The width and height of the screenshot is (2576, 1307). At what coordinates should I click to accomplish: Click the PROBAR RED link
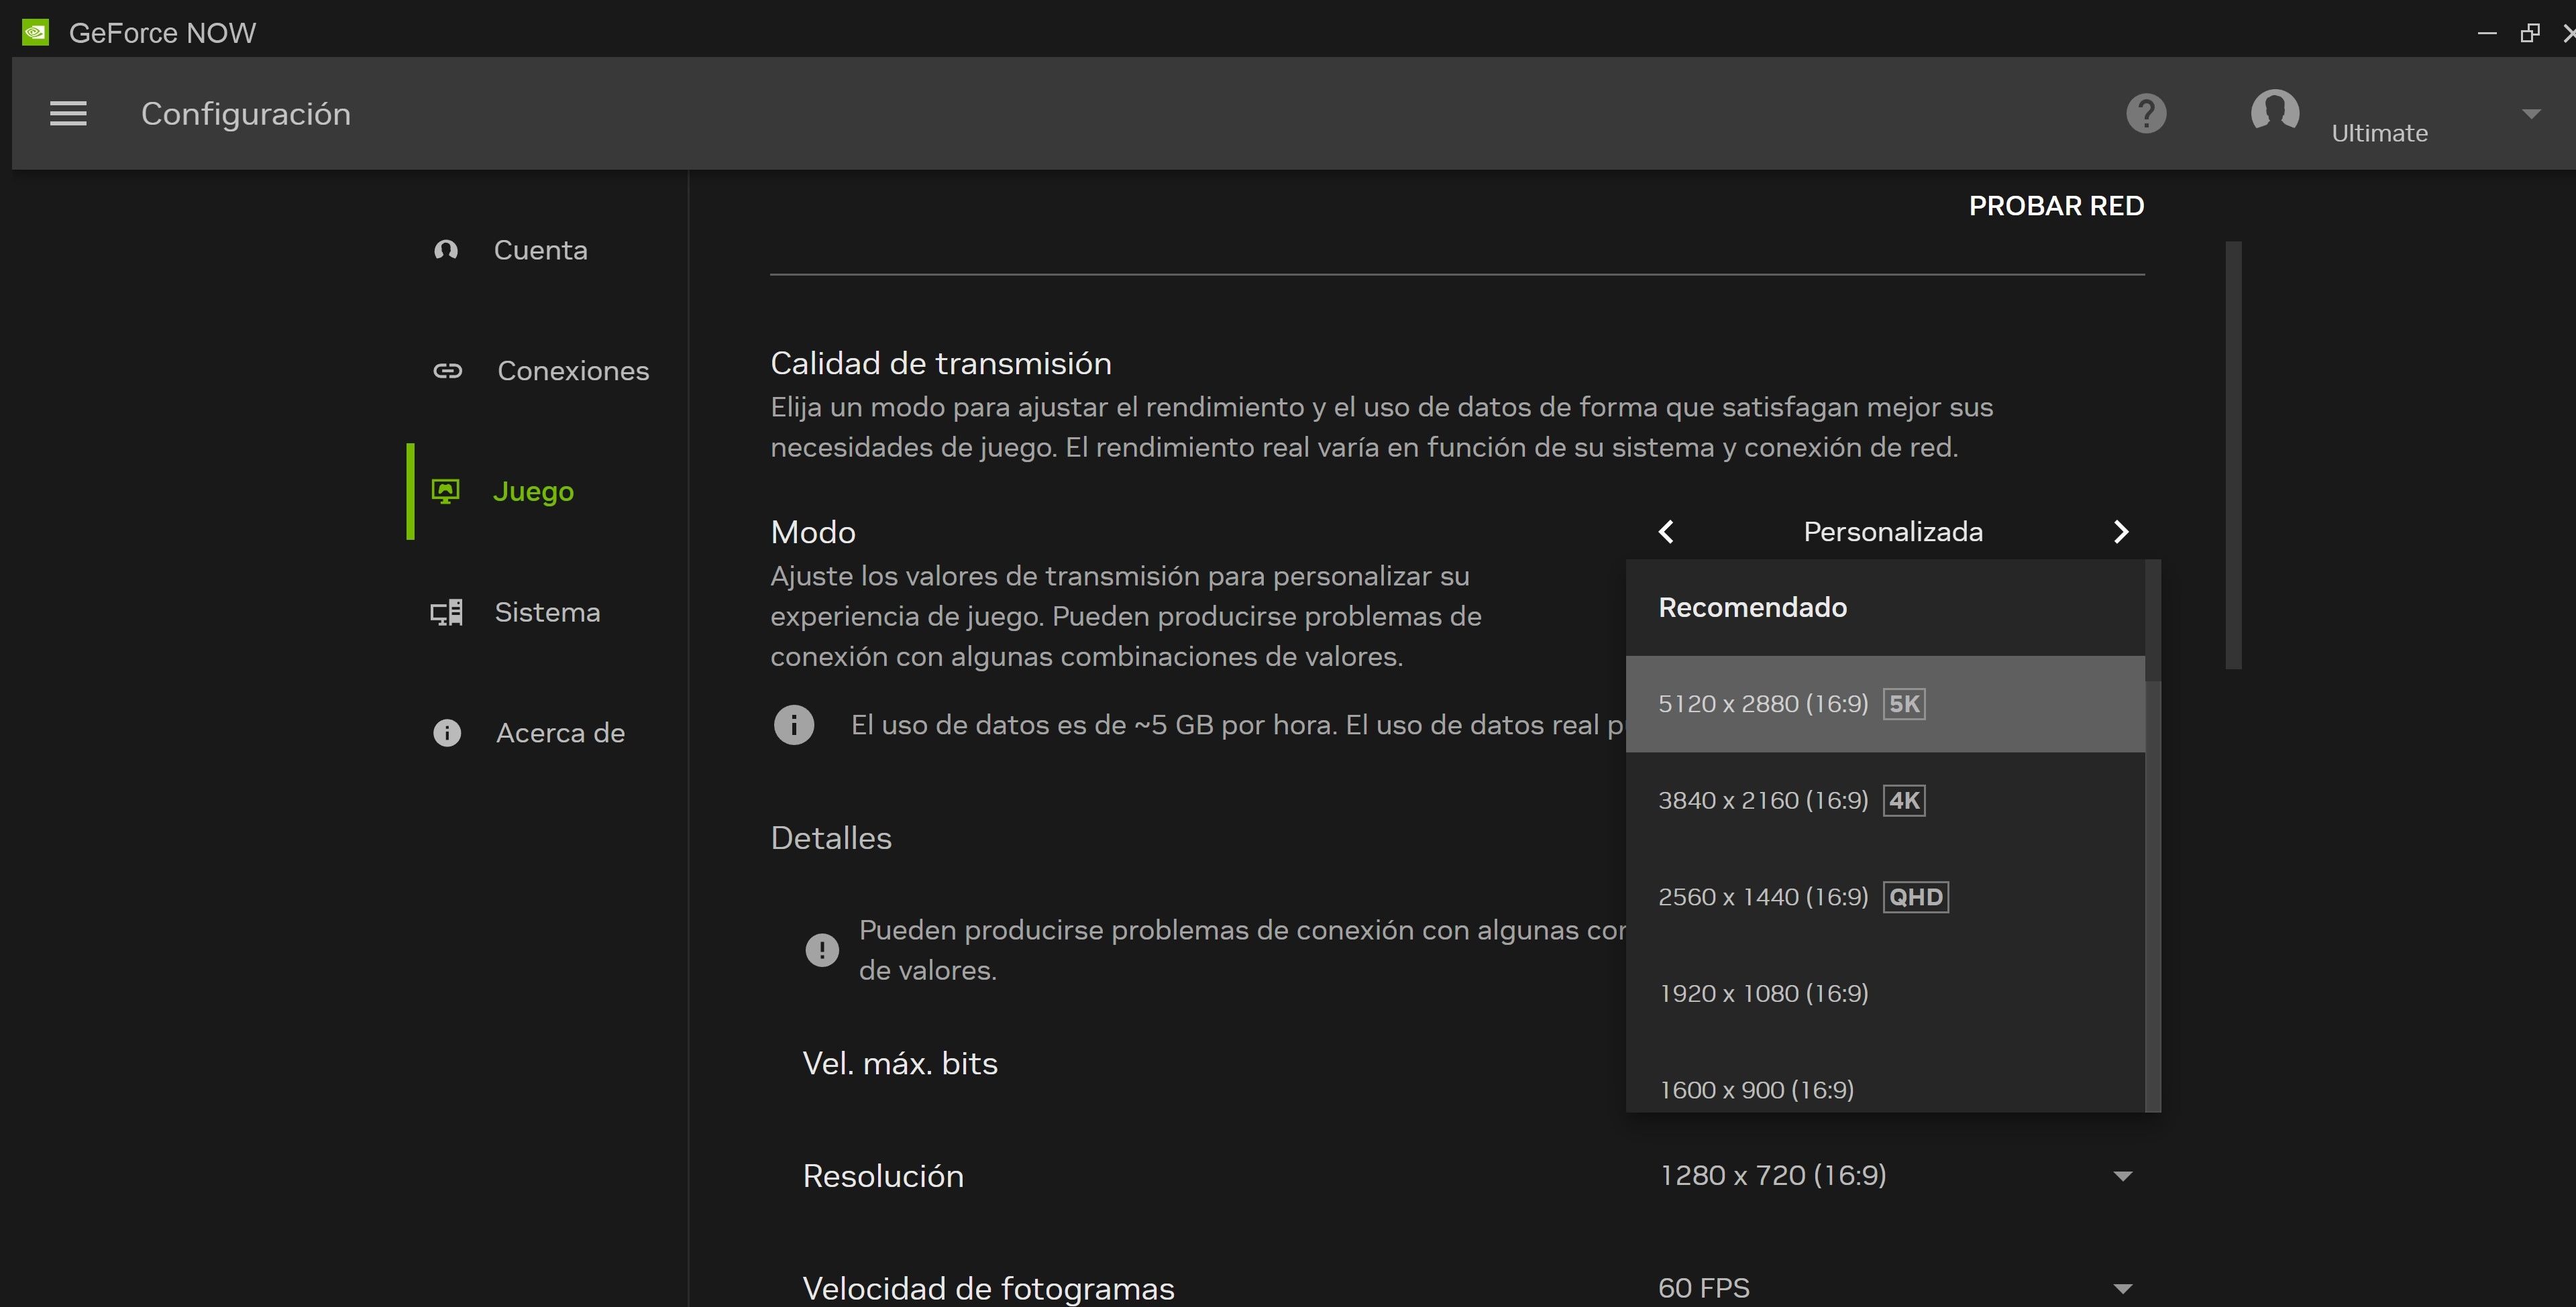[x=2056, y=205]
